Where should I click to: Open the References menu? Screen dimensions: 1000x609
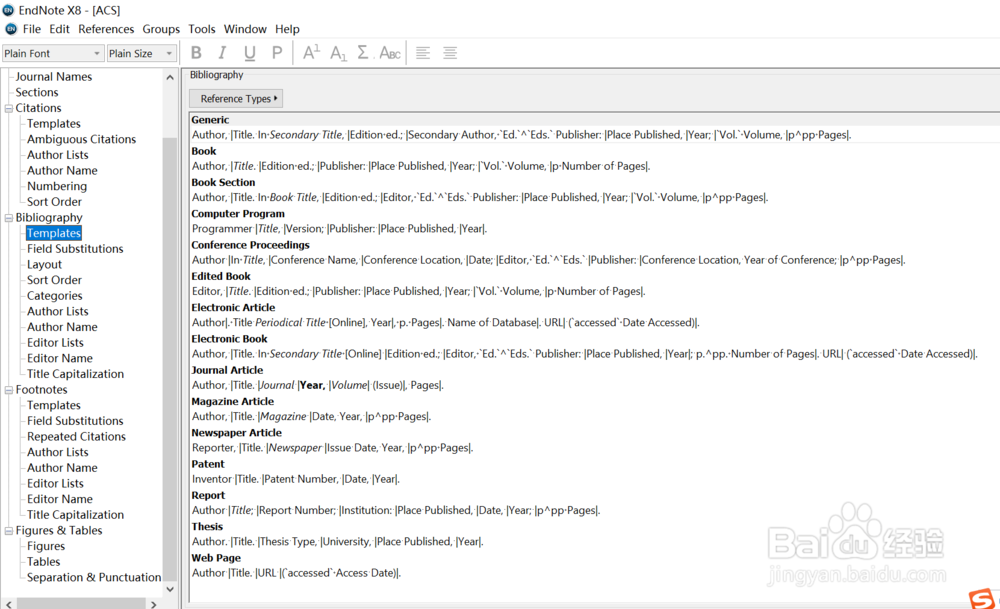[106, 29]
